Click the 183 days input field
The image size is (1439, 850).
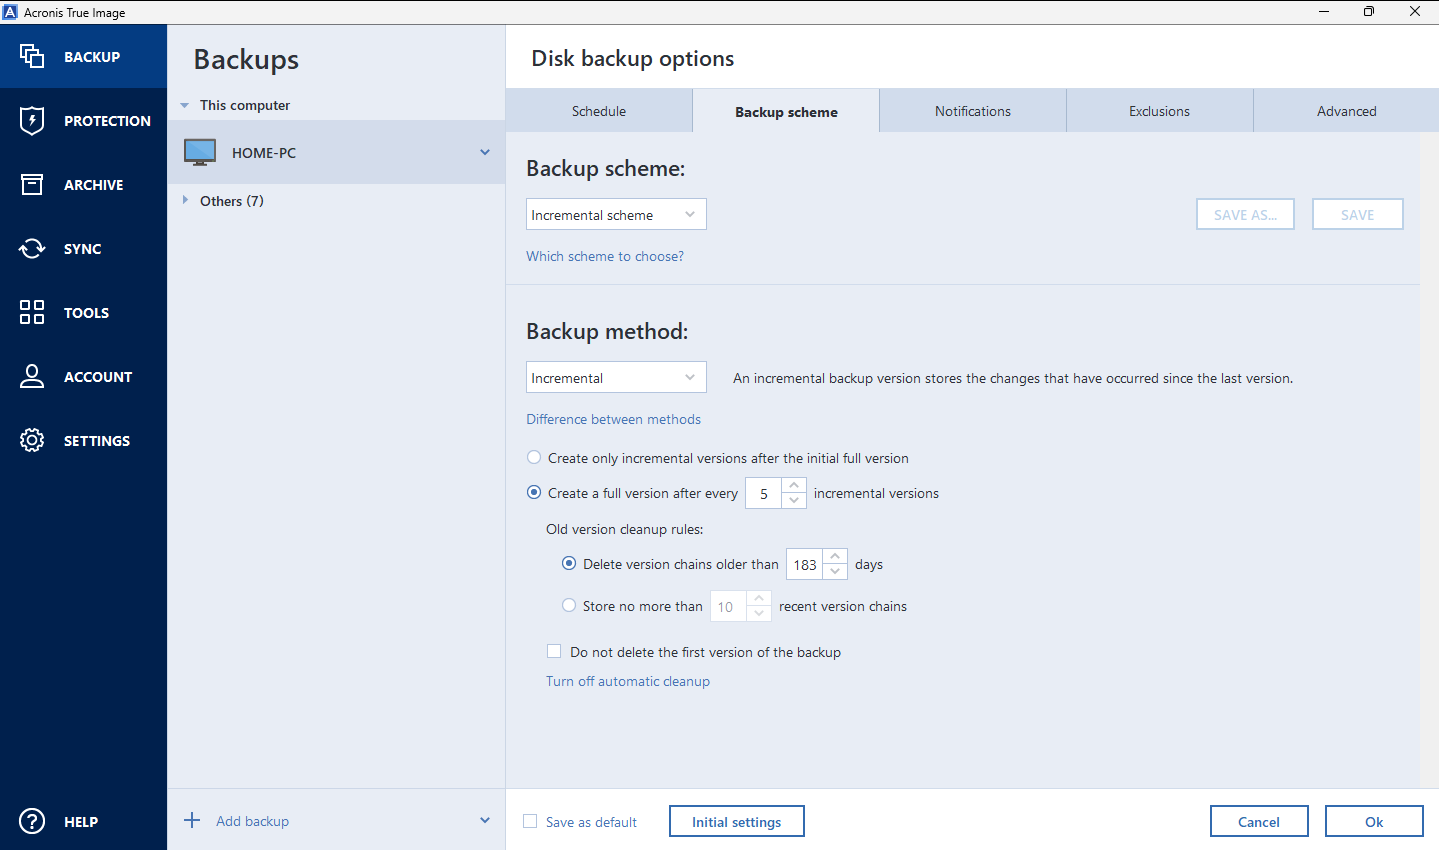(806, 564)
